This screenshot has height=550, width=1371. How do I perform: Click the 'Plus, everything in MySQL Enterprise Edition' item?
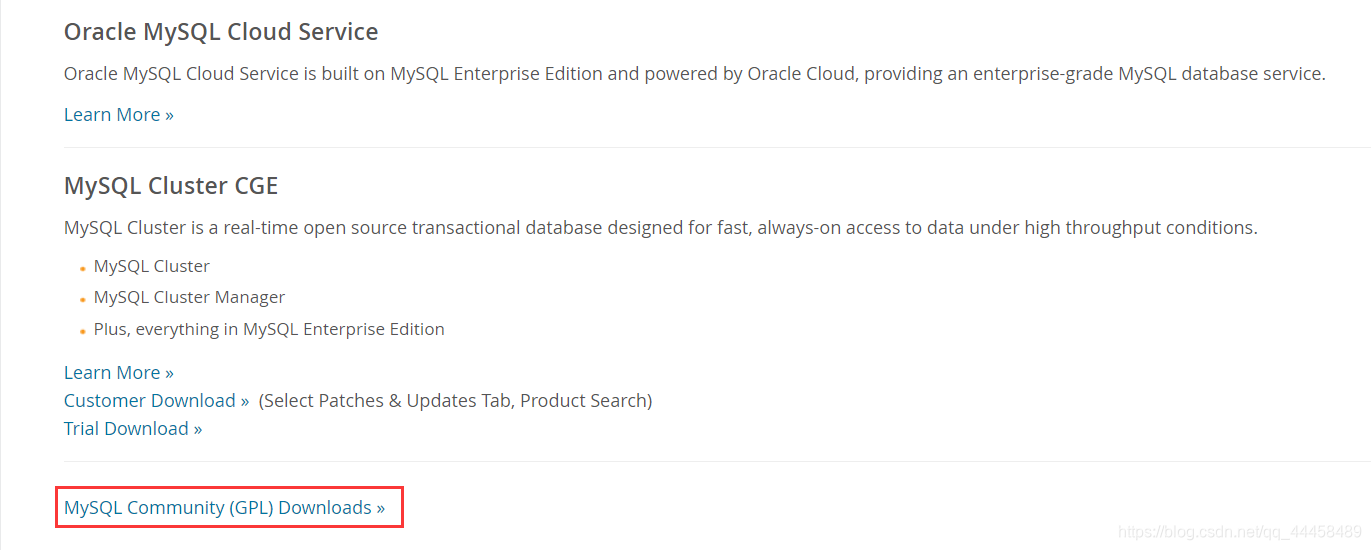[269, 330]
